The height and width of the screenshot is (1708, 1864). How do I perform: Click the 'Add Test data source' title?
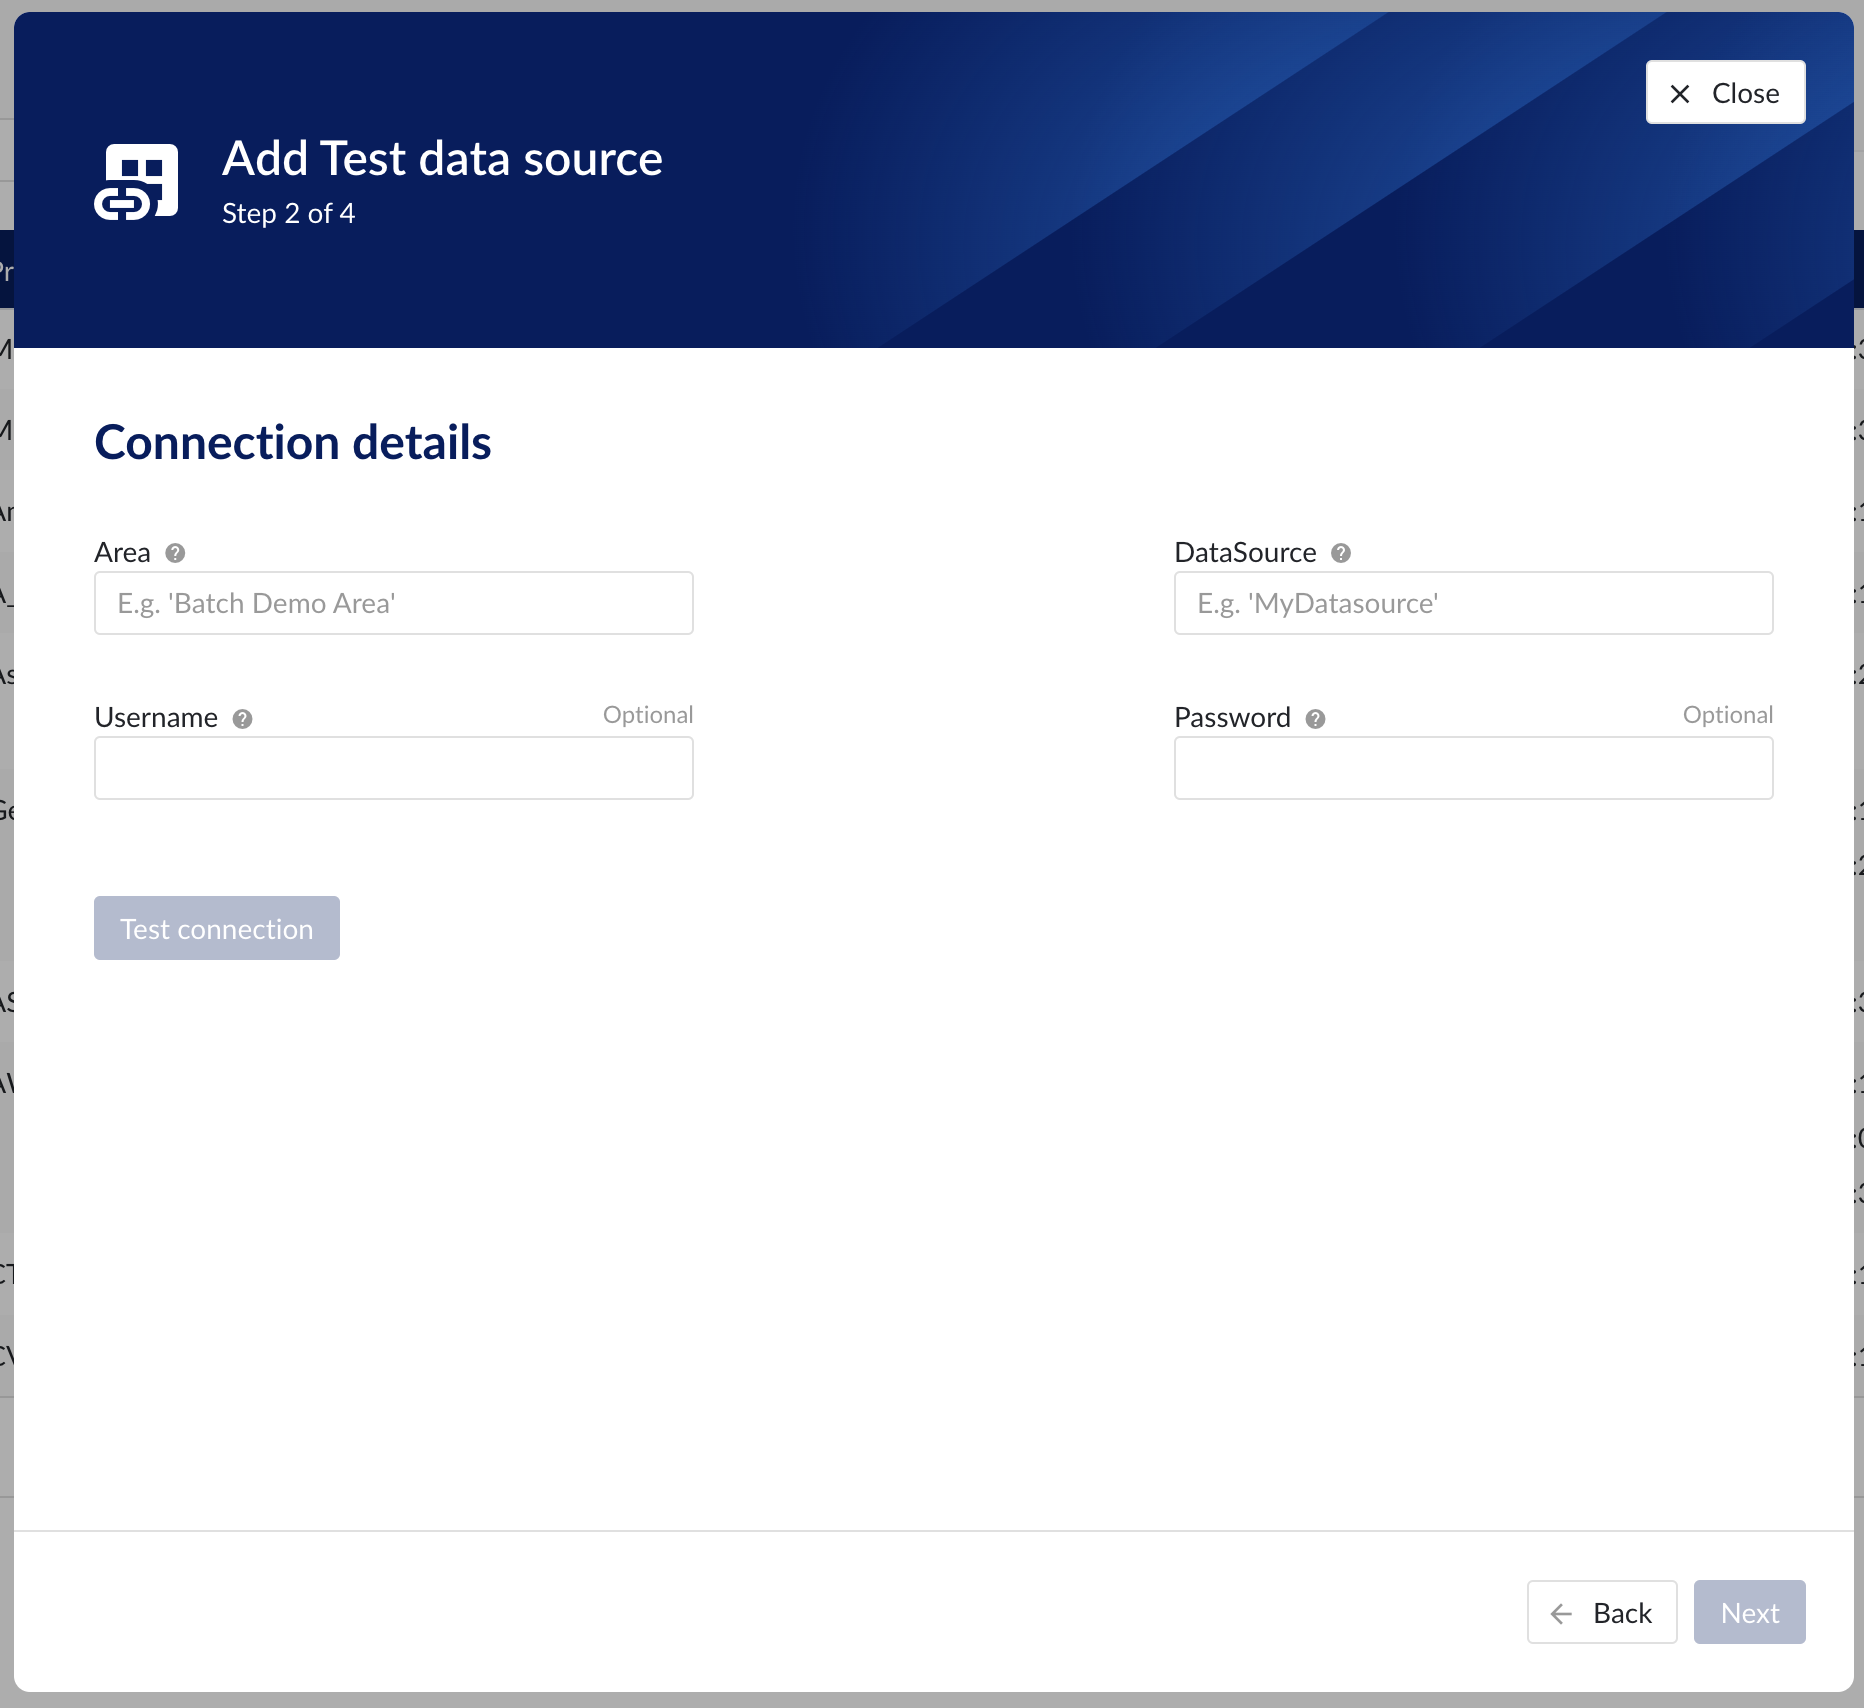tap(442, 158)
